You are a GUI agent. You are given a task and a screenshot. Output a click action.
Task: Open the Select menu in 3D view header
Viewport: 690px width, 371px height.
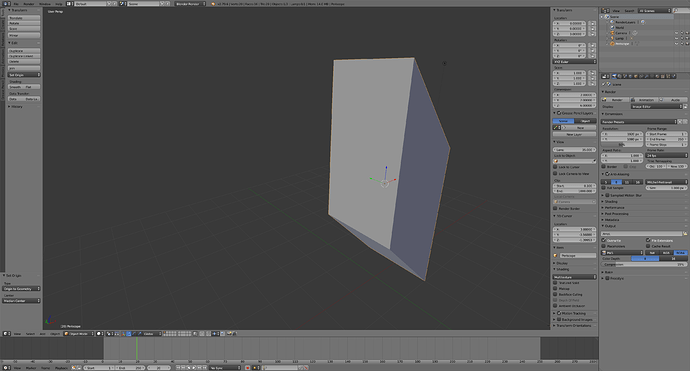[30, 334]
